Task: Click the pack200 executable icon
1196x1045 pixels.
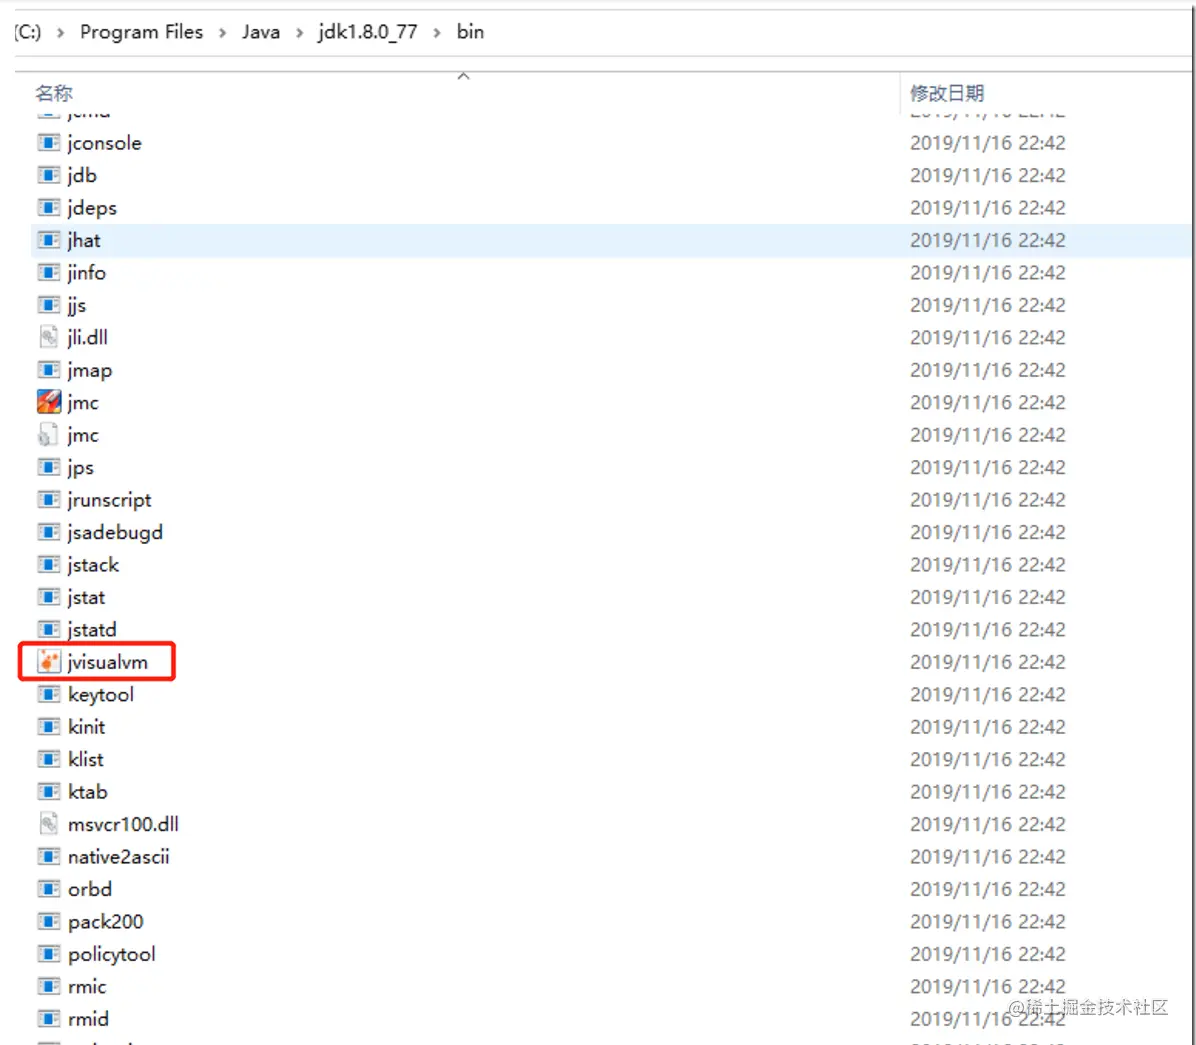Action: [48, 921]
